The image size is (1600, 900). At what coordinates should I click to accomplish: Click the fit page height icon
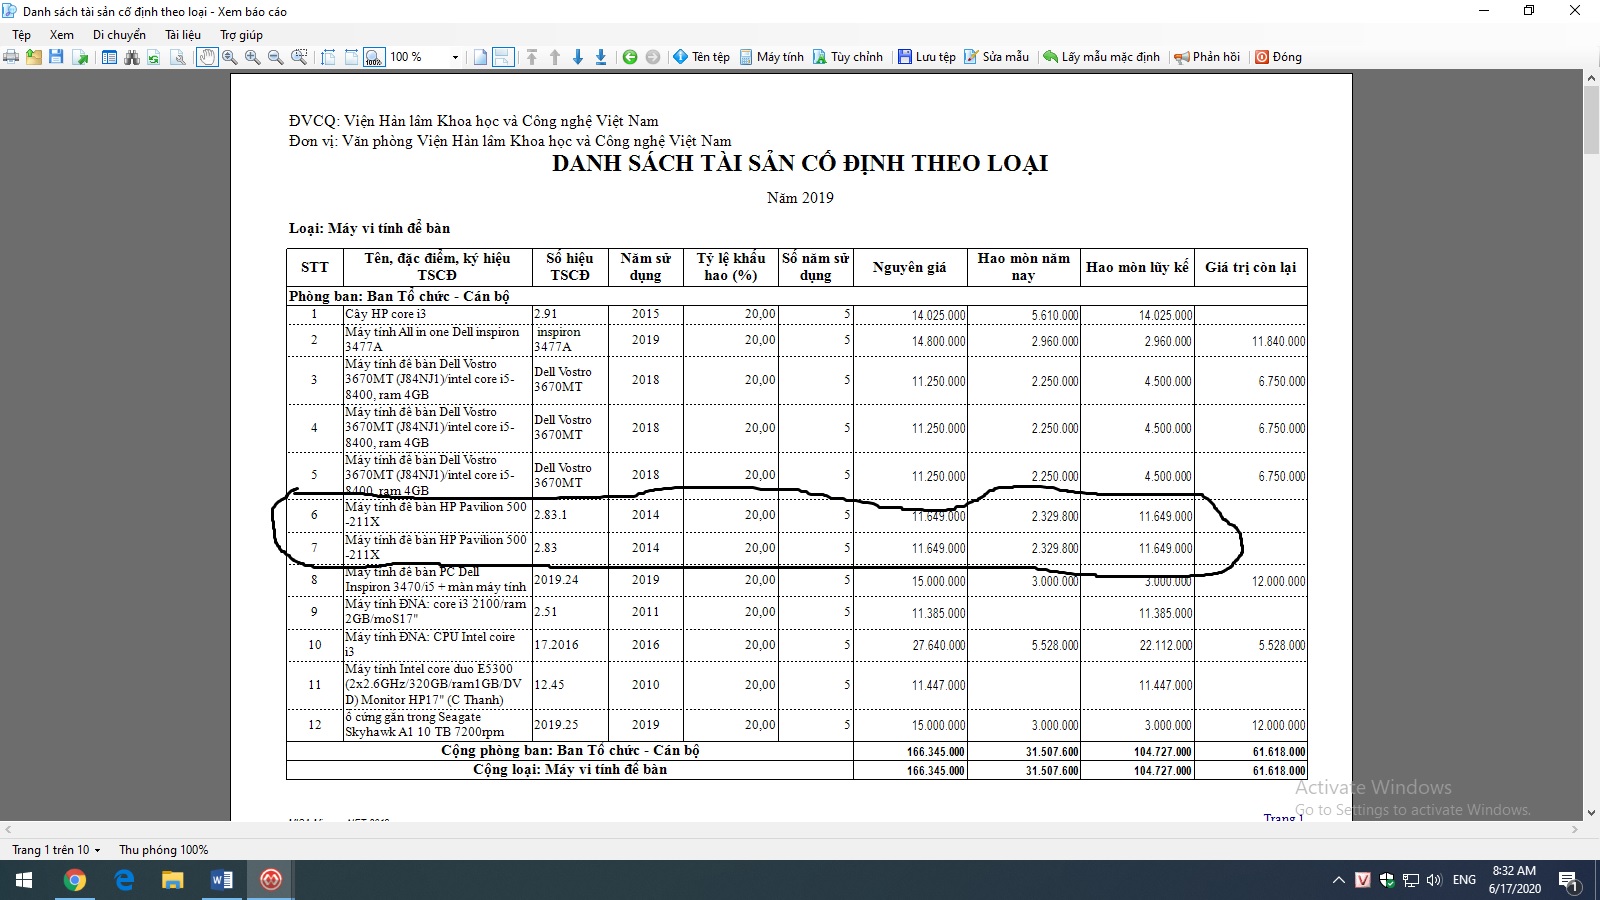tap(328, 57)
